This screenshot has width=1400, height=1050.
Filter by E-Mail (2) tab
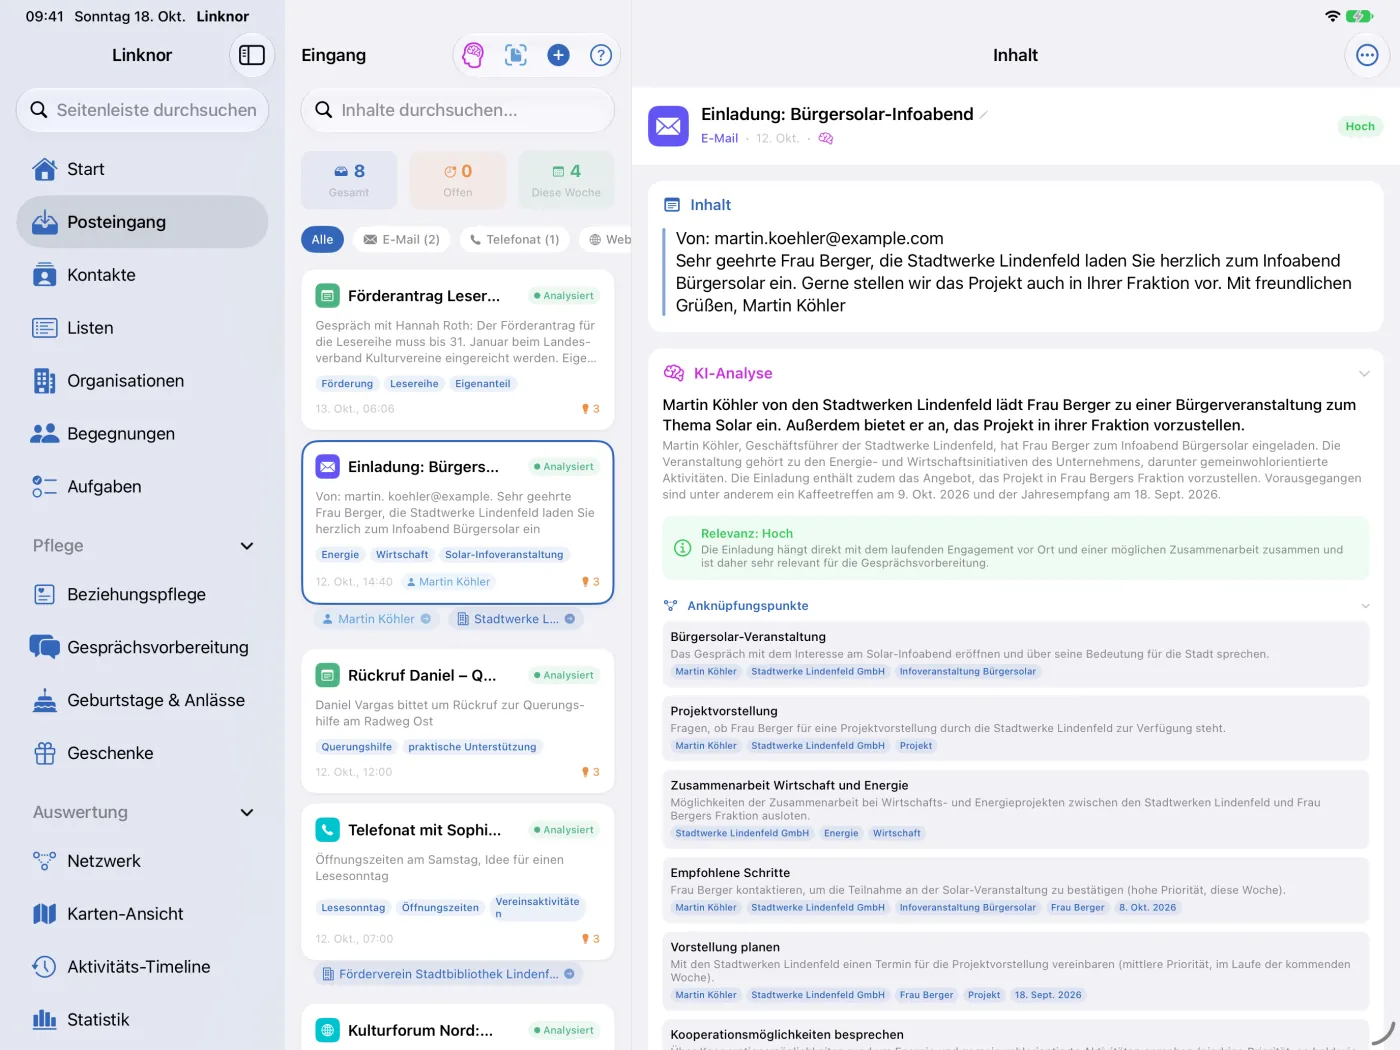401,240
